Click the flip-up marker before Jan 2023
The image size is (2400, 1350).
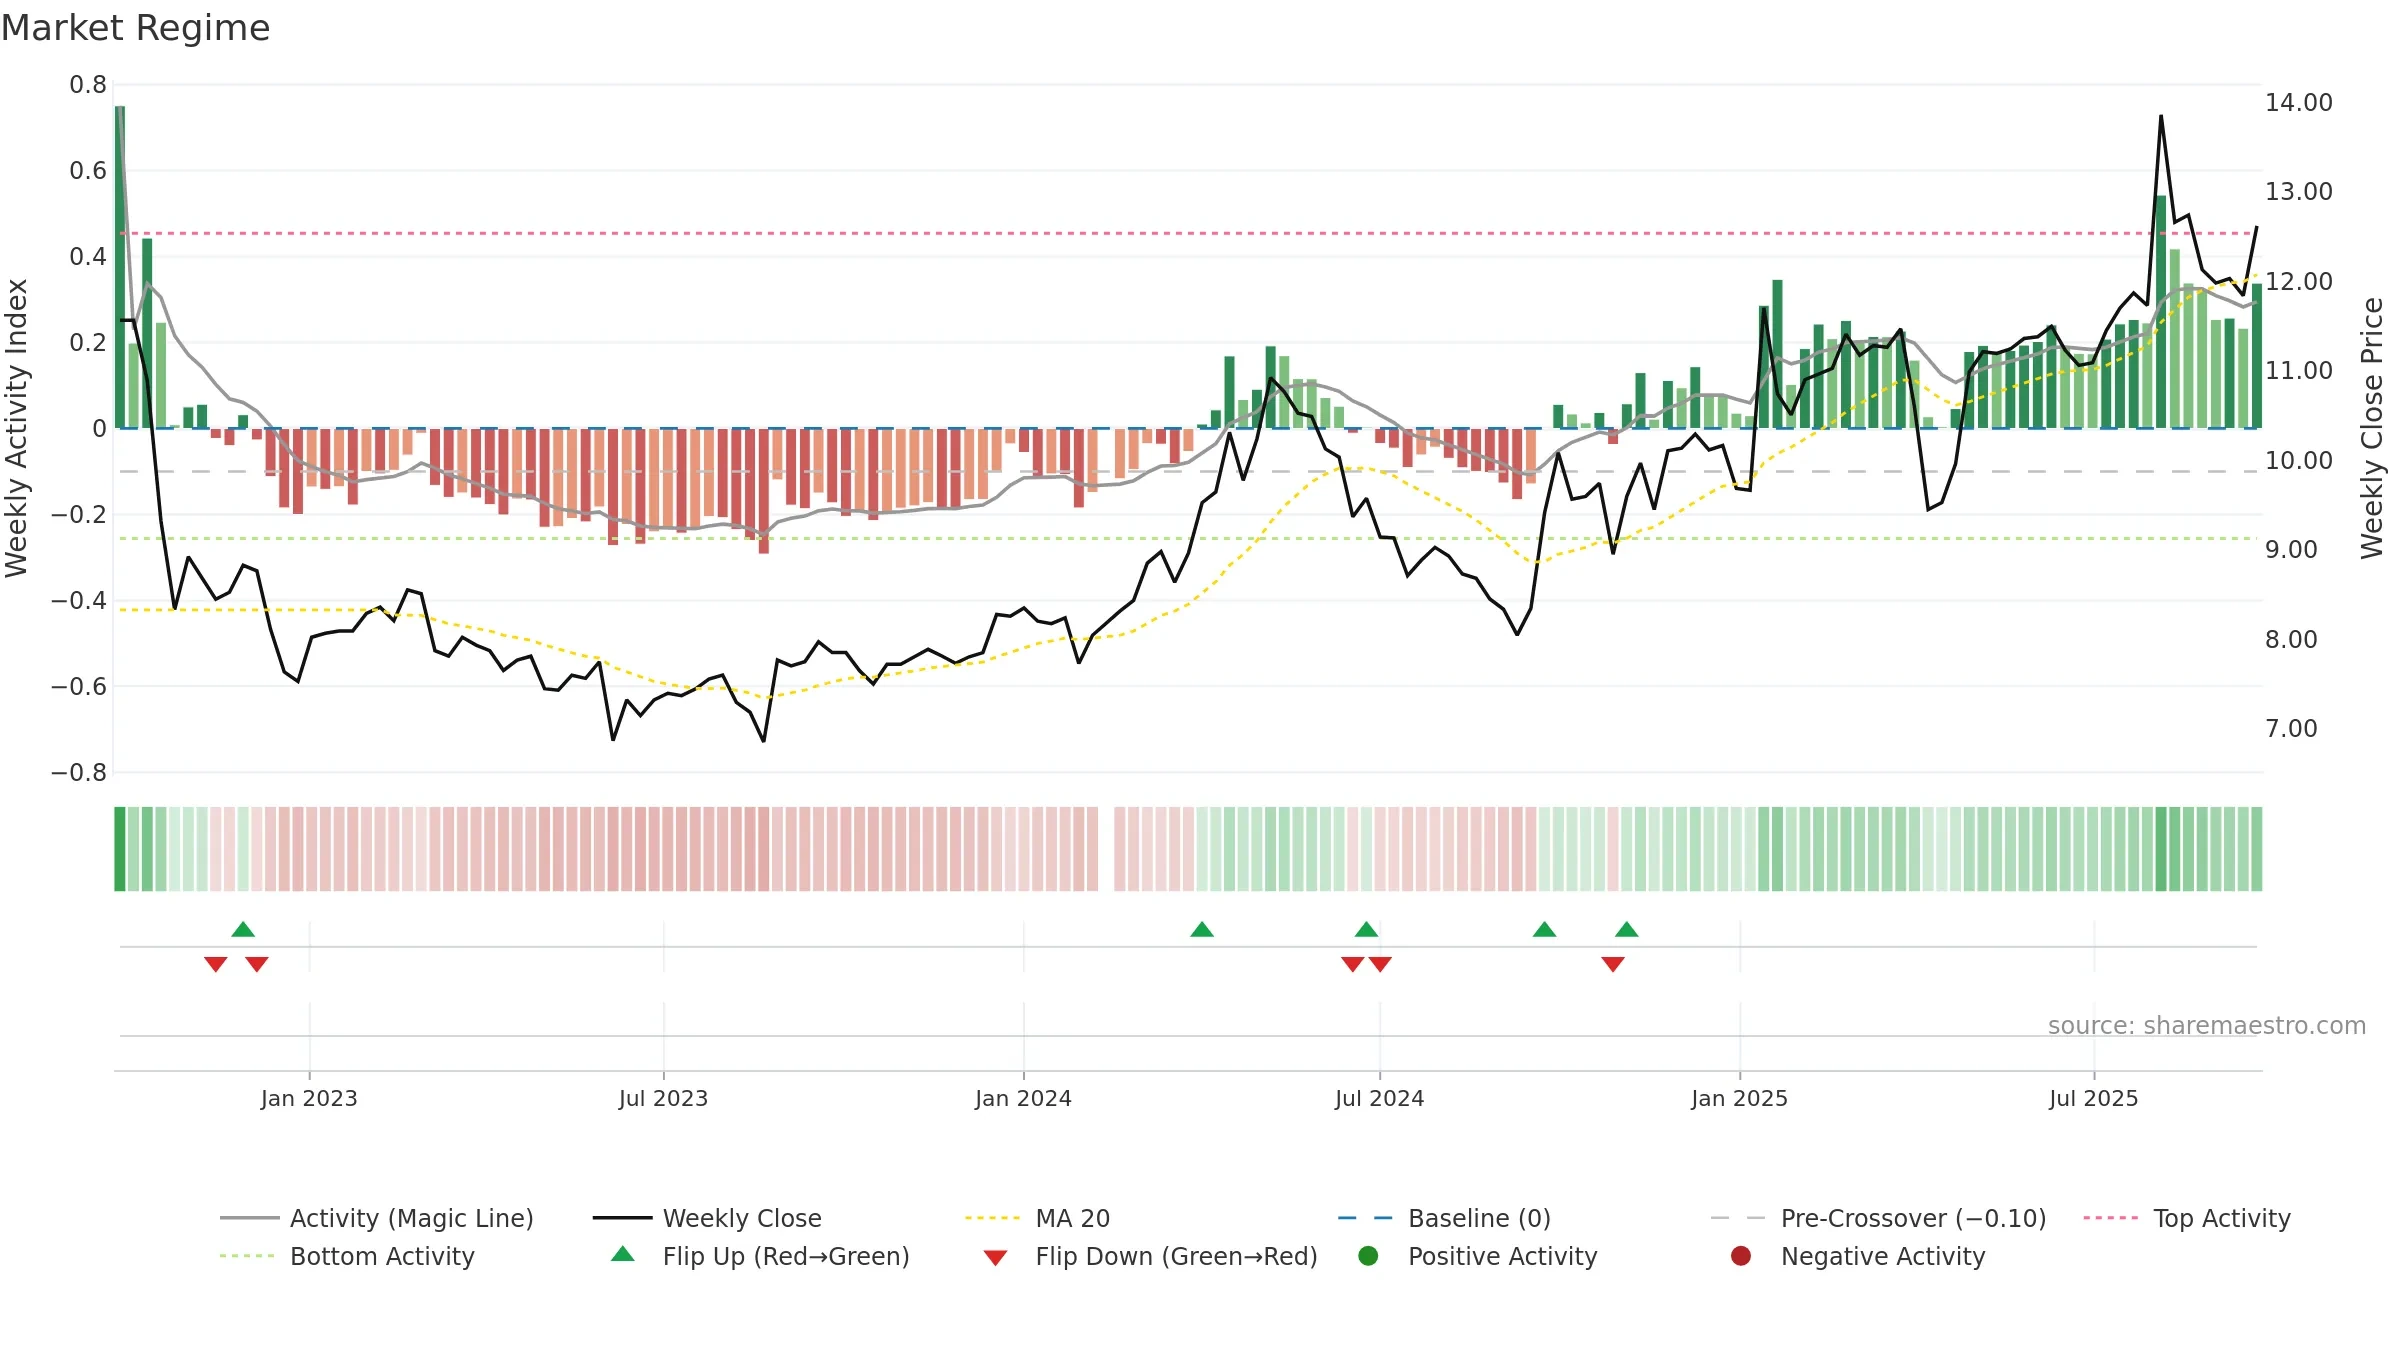[243, 930]
